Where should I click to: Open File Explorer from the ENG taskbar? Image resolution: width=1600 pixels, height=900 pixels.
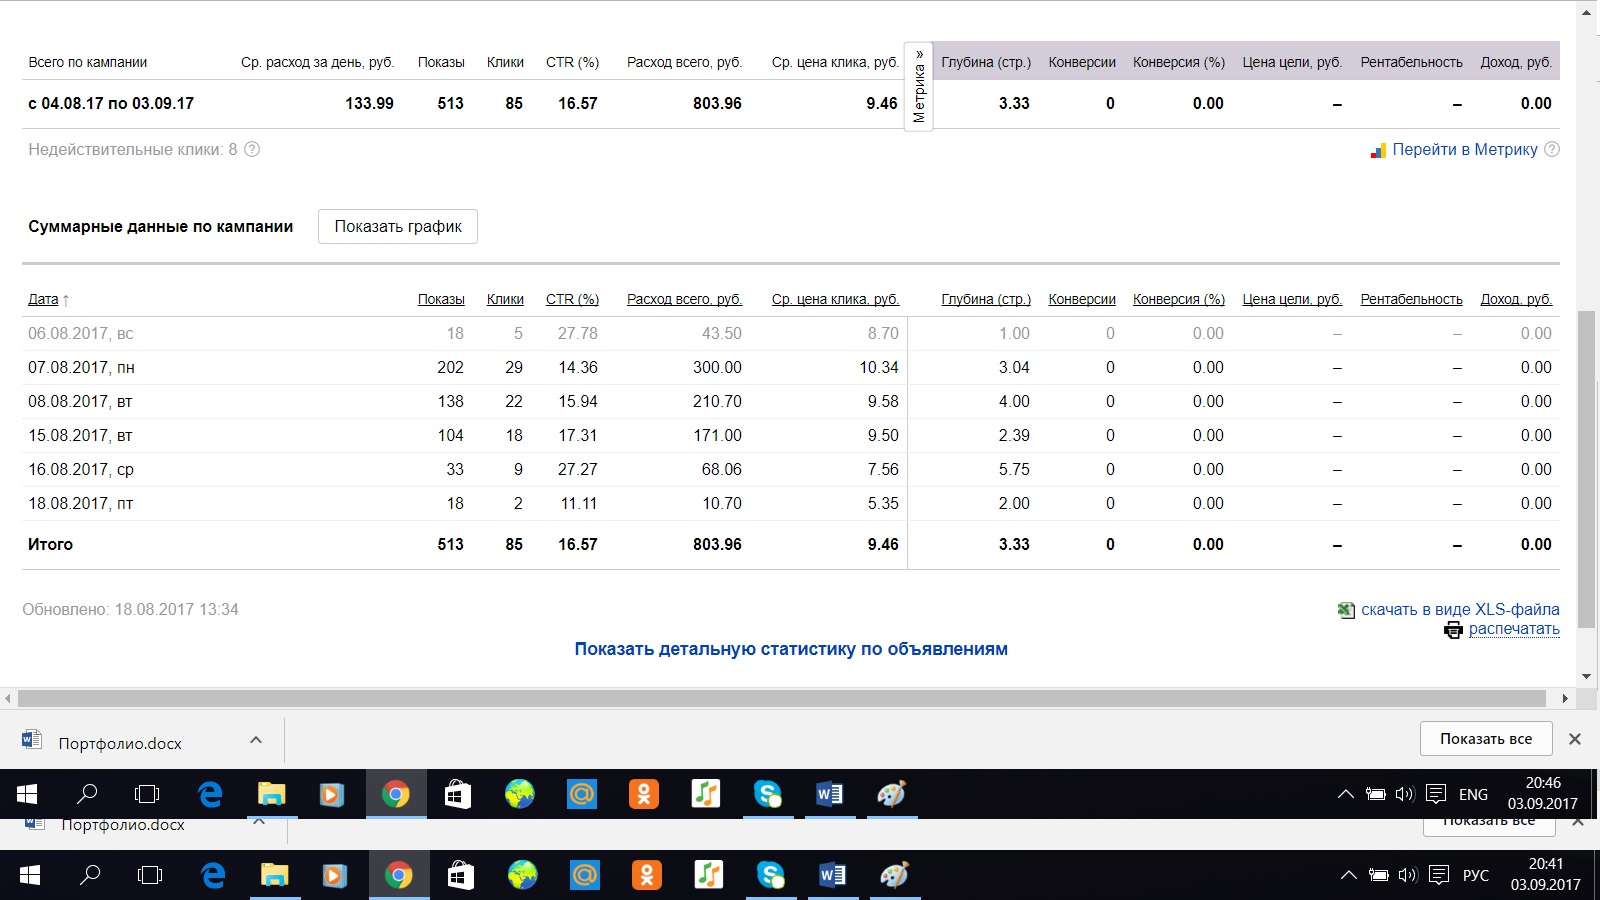click(272, 794)
